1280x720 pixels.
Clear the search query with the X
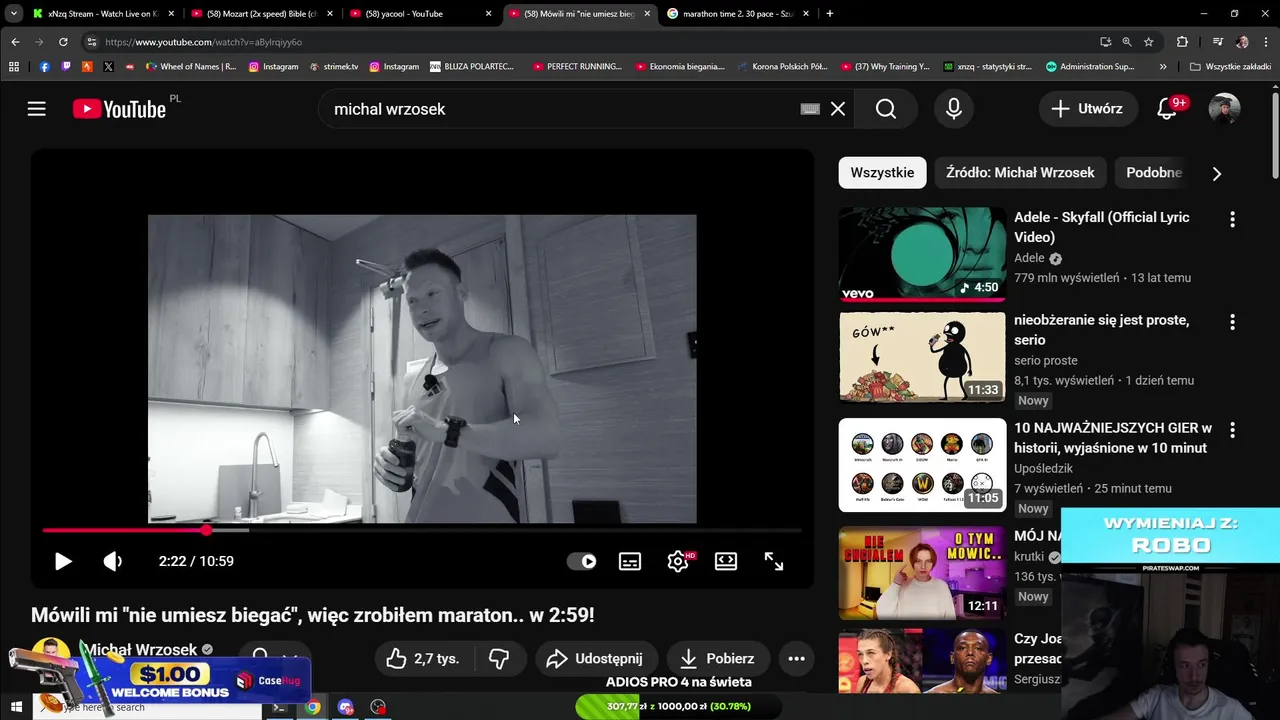(x=838, y=109)
